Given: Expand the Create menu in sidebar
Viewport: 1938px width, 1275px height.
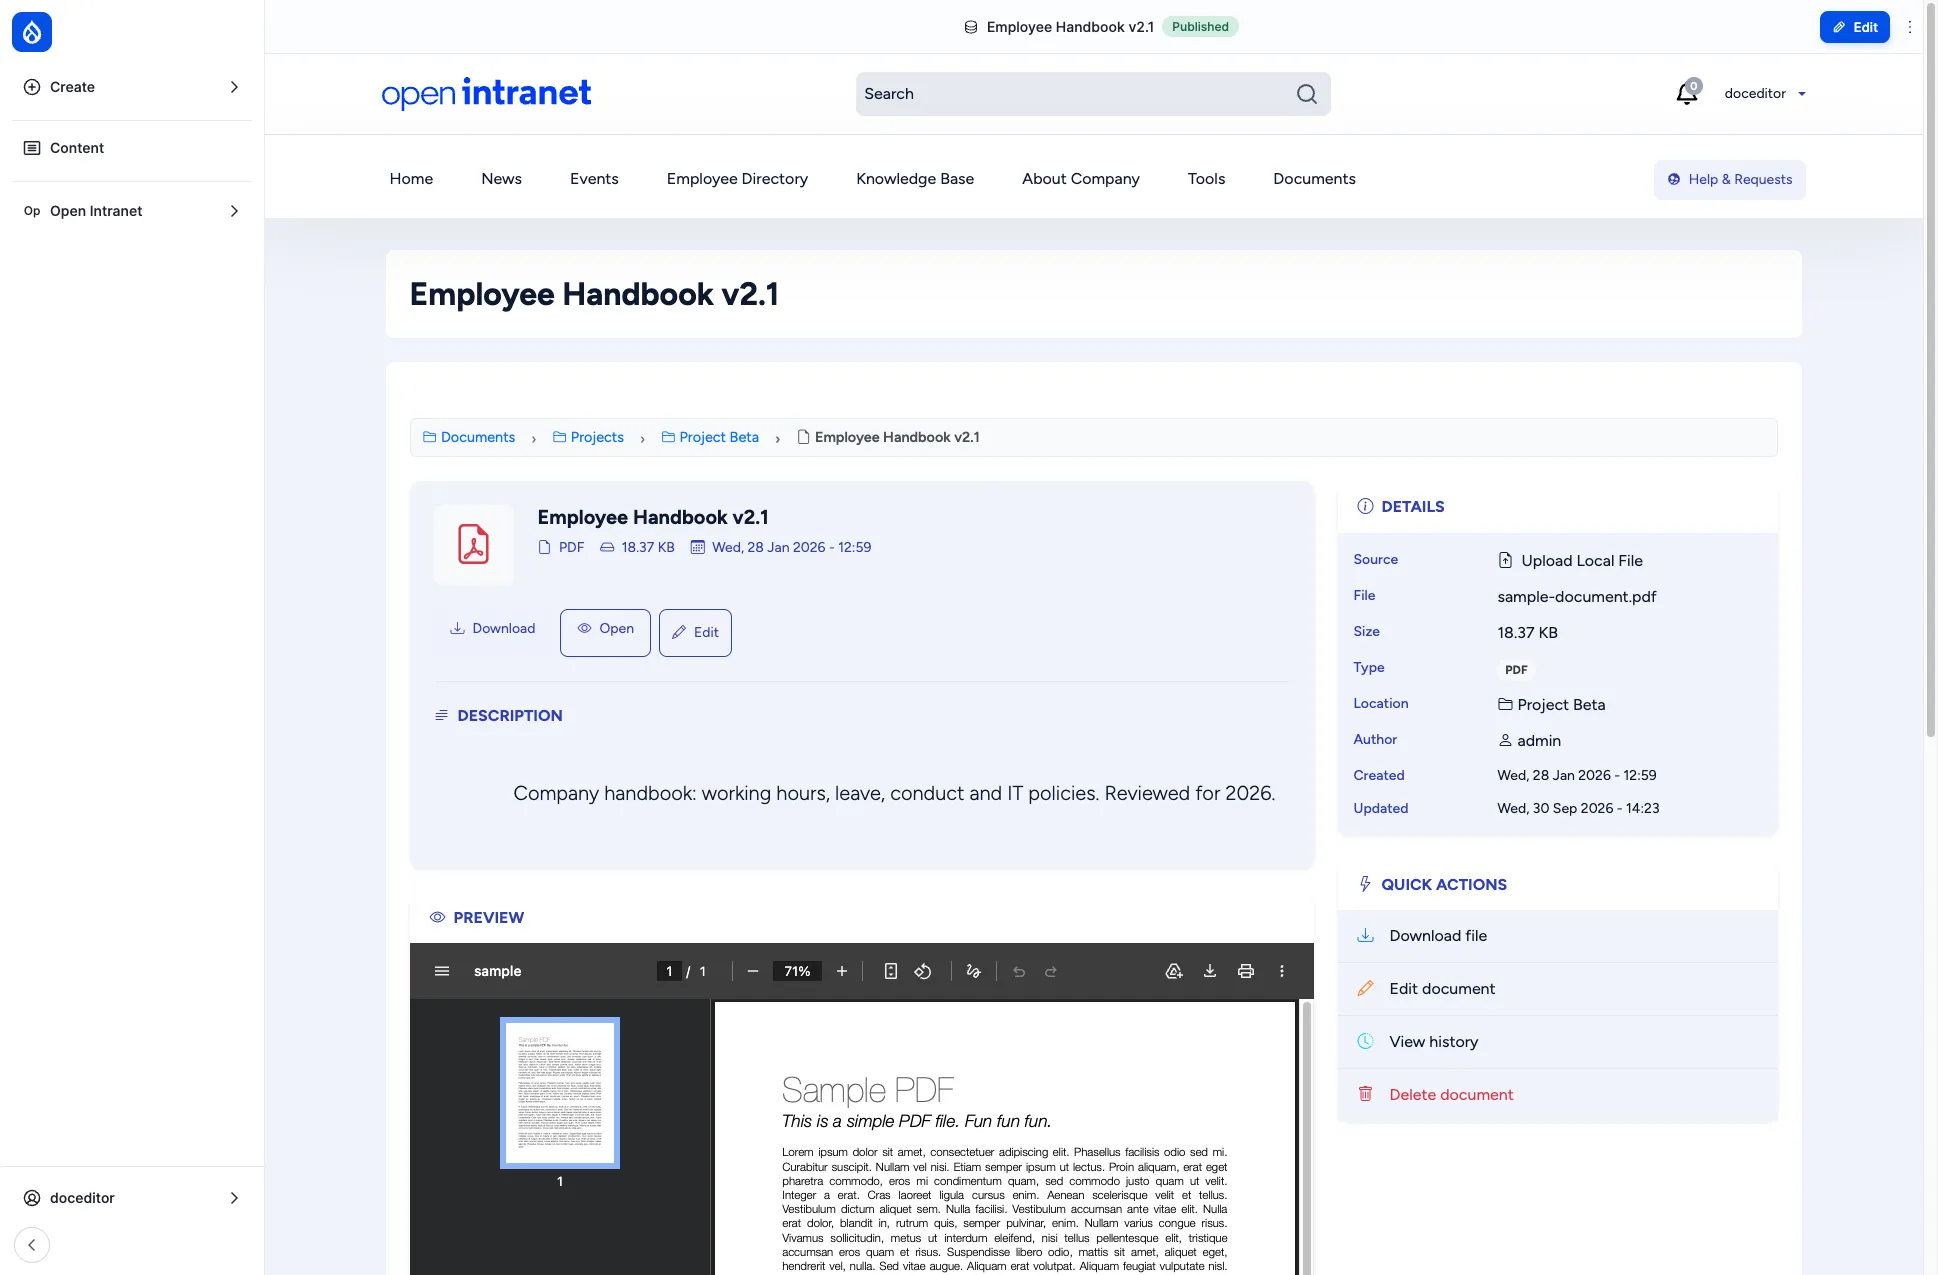Looking at the screenshot, I should coord(132,87).
